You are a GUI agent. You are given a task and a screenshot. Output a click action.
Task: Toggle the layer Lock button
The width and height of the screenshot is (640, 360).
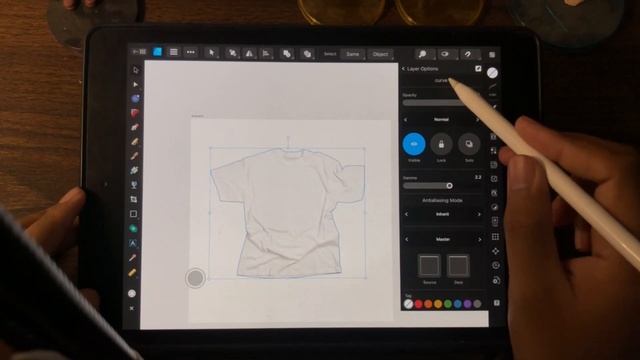tap(441, 144)
